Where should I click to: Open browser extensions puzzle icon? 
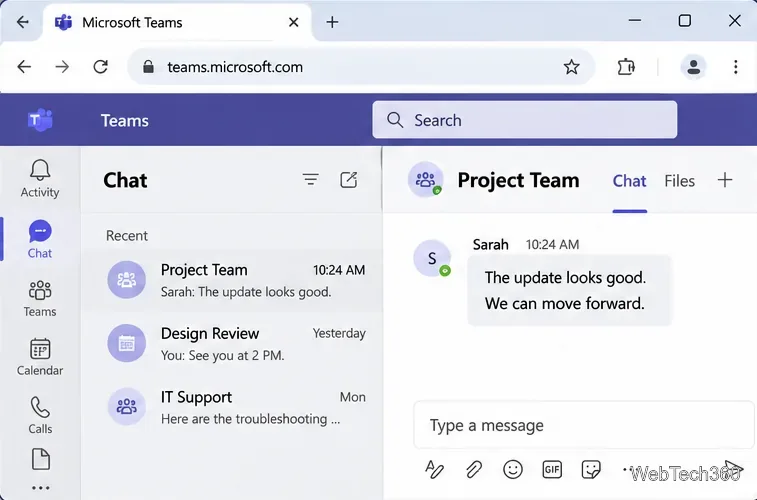(626, 67)
